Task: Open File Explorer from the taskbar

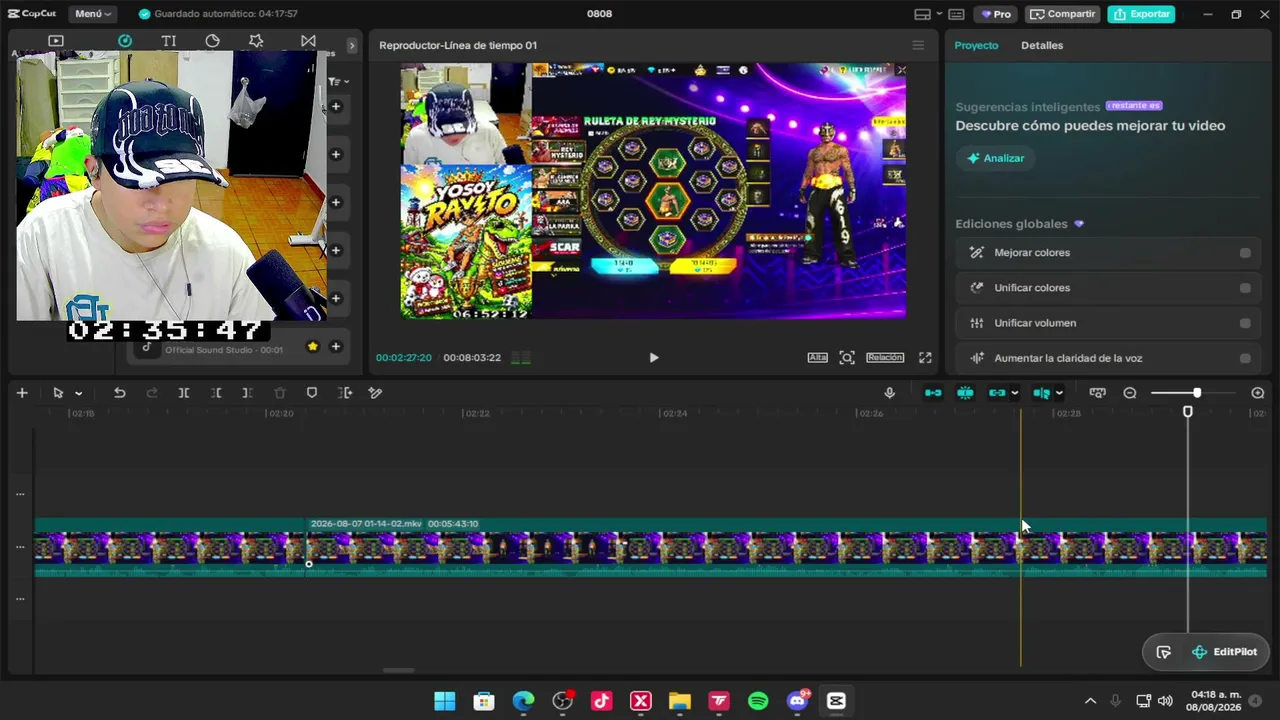Action: tap(680, 701)
